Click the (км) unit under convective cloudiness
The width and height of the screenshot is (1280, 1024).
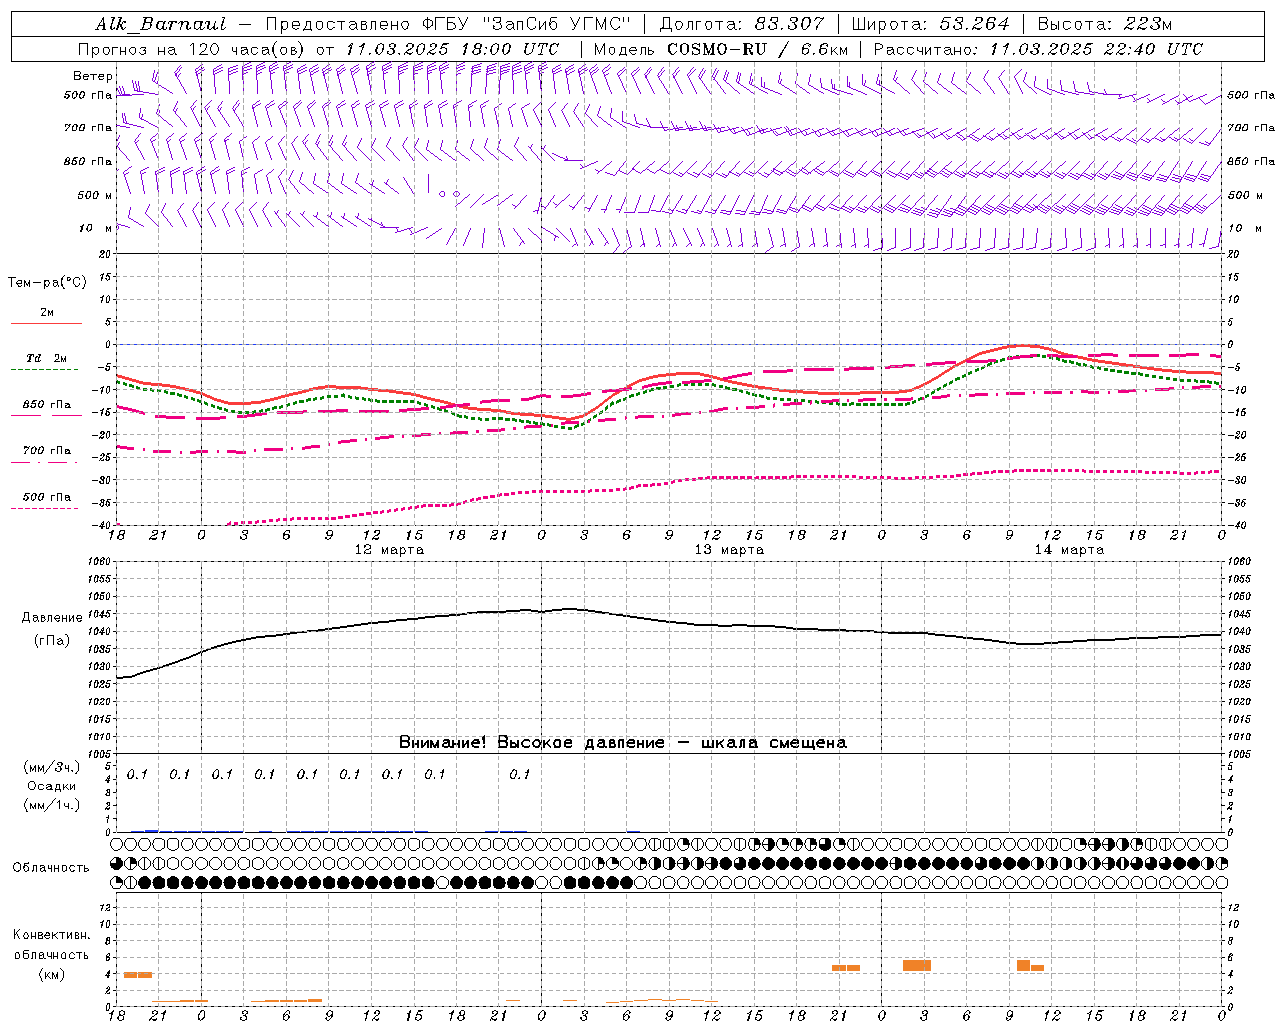52,974
